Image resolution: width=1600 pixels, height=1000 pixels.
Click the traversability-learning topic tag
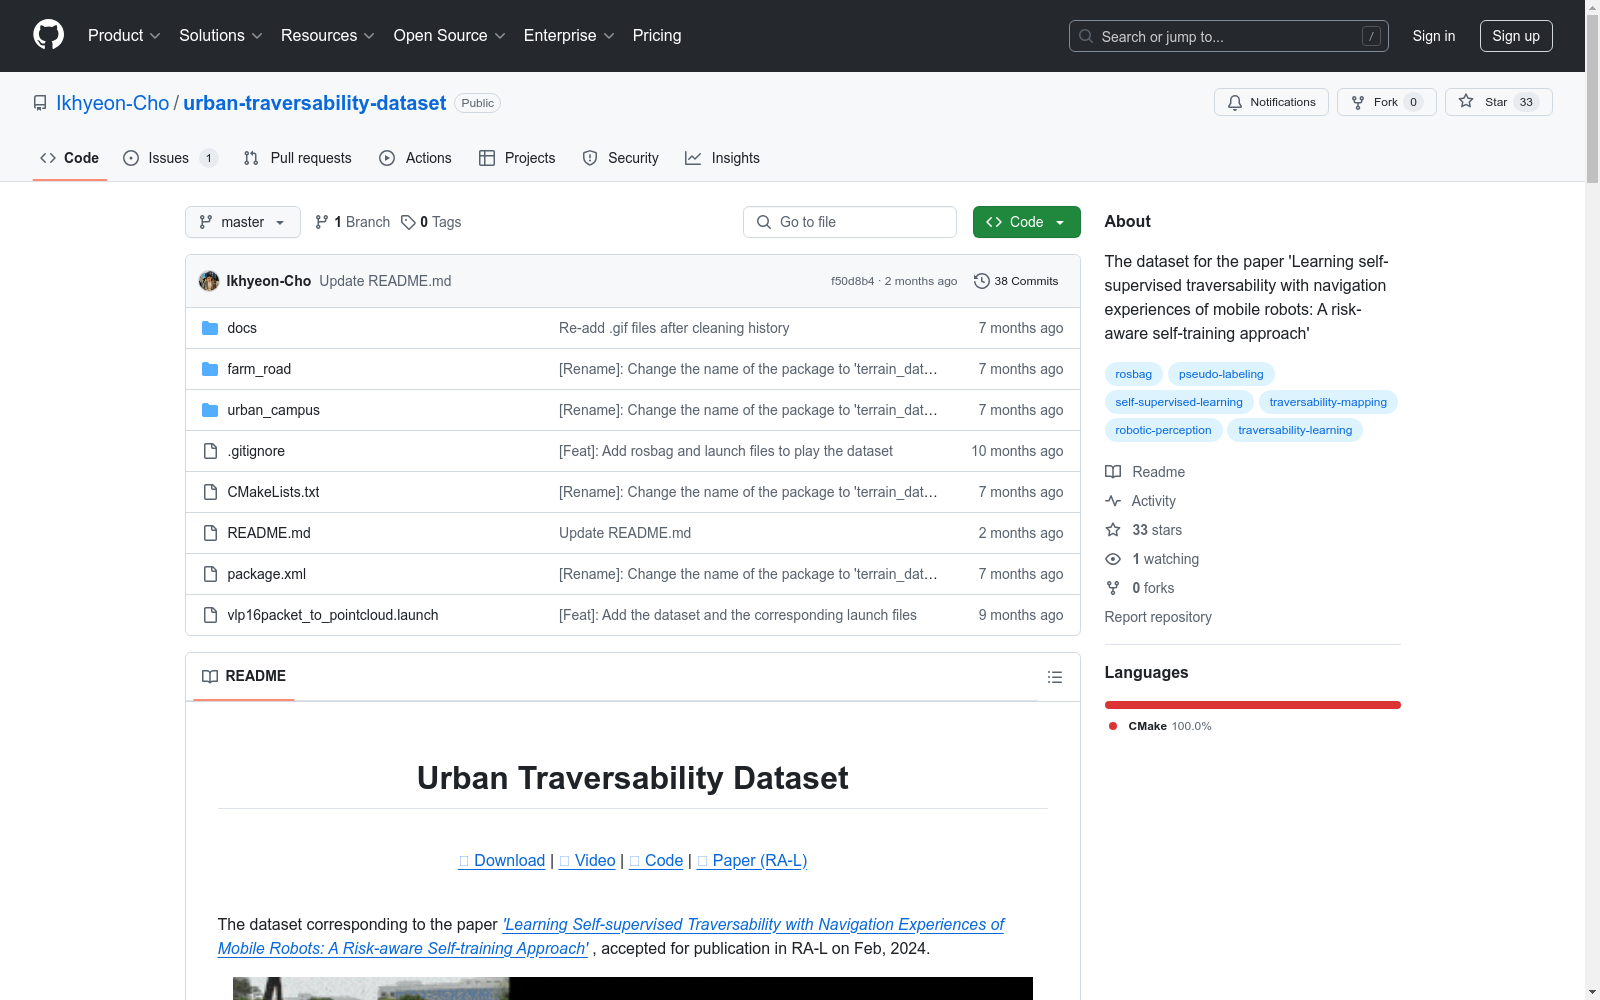(x=1295, y=430)
